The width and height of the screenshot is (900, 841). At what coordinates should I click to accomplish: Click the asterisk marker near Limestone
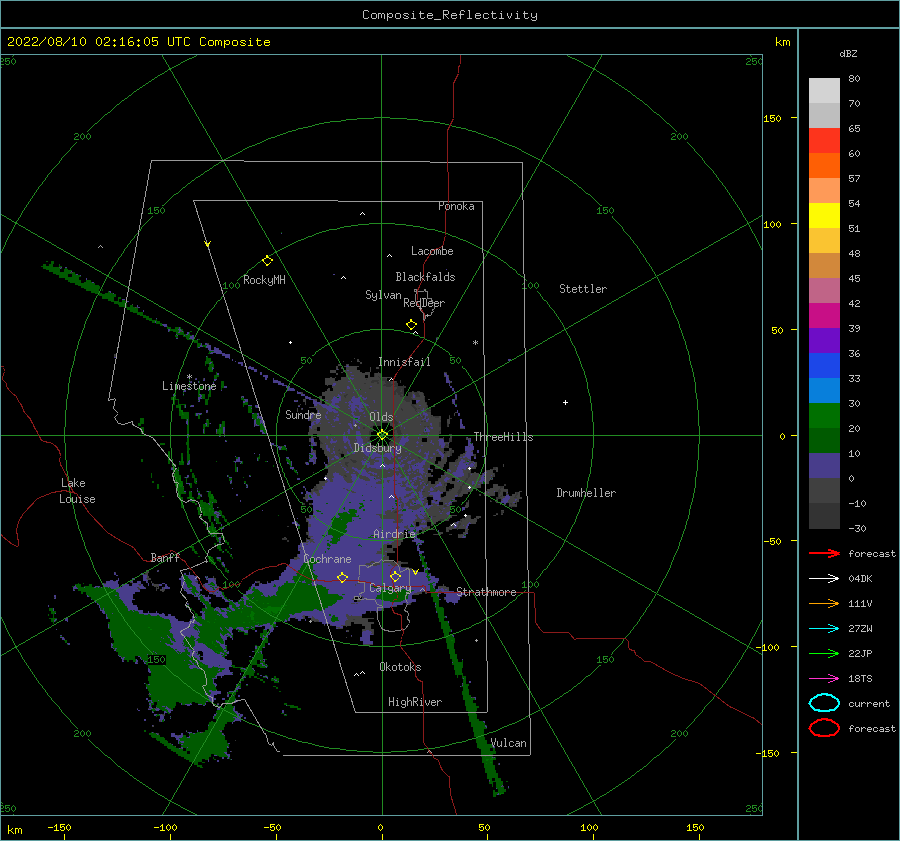[x=189, y=377]
